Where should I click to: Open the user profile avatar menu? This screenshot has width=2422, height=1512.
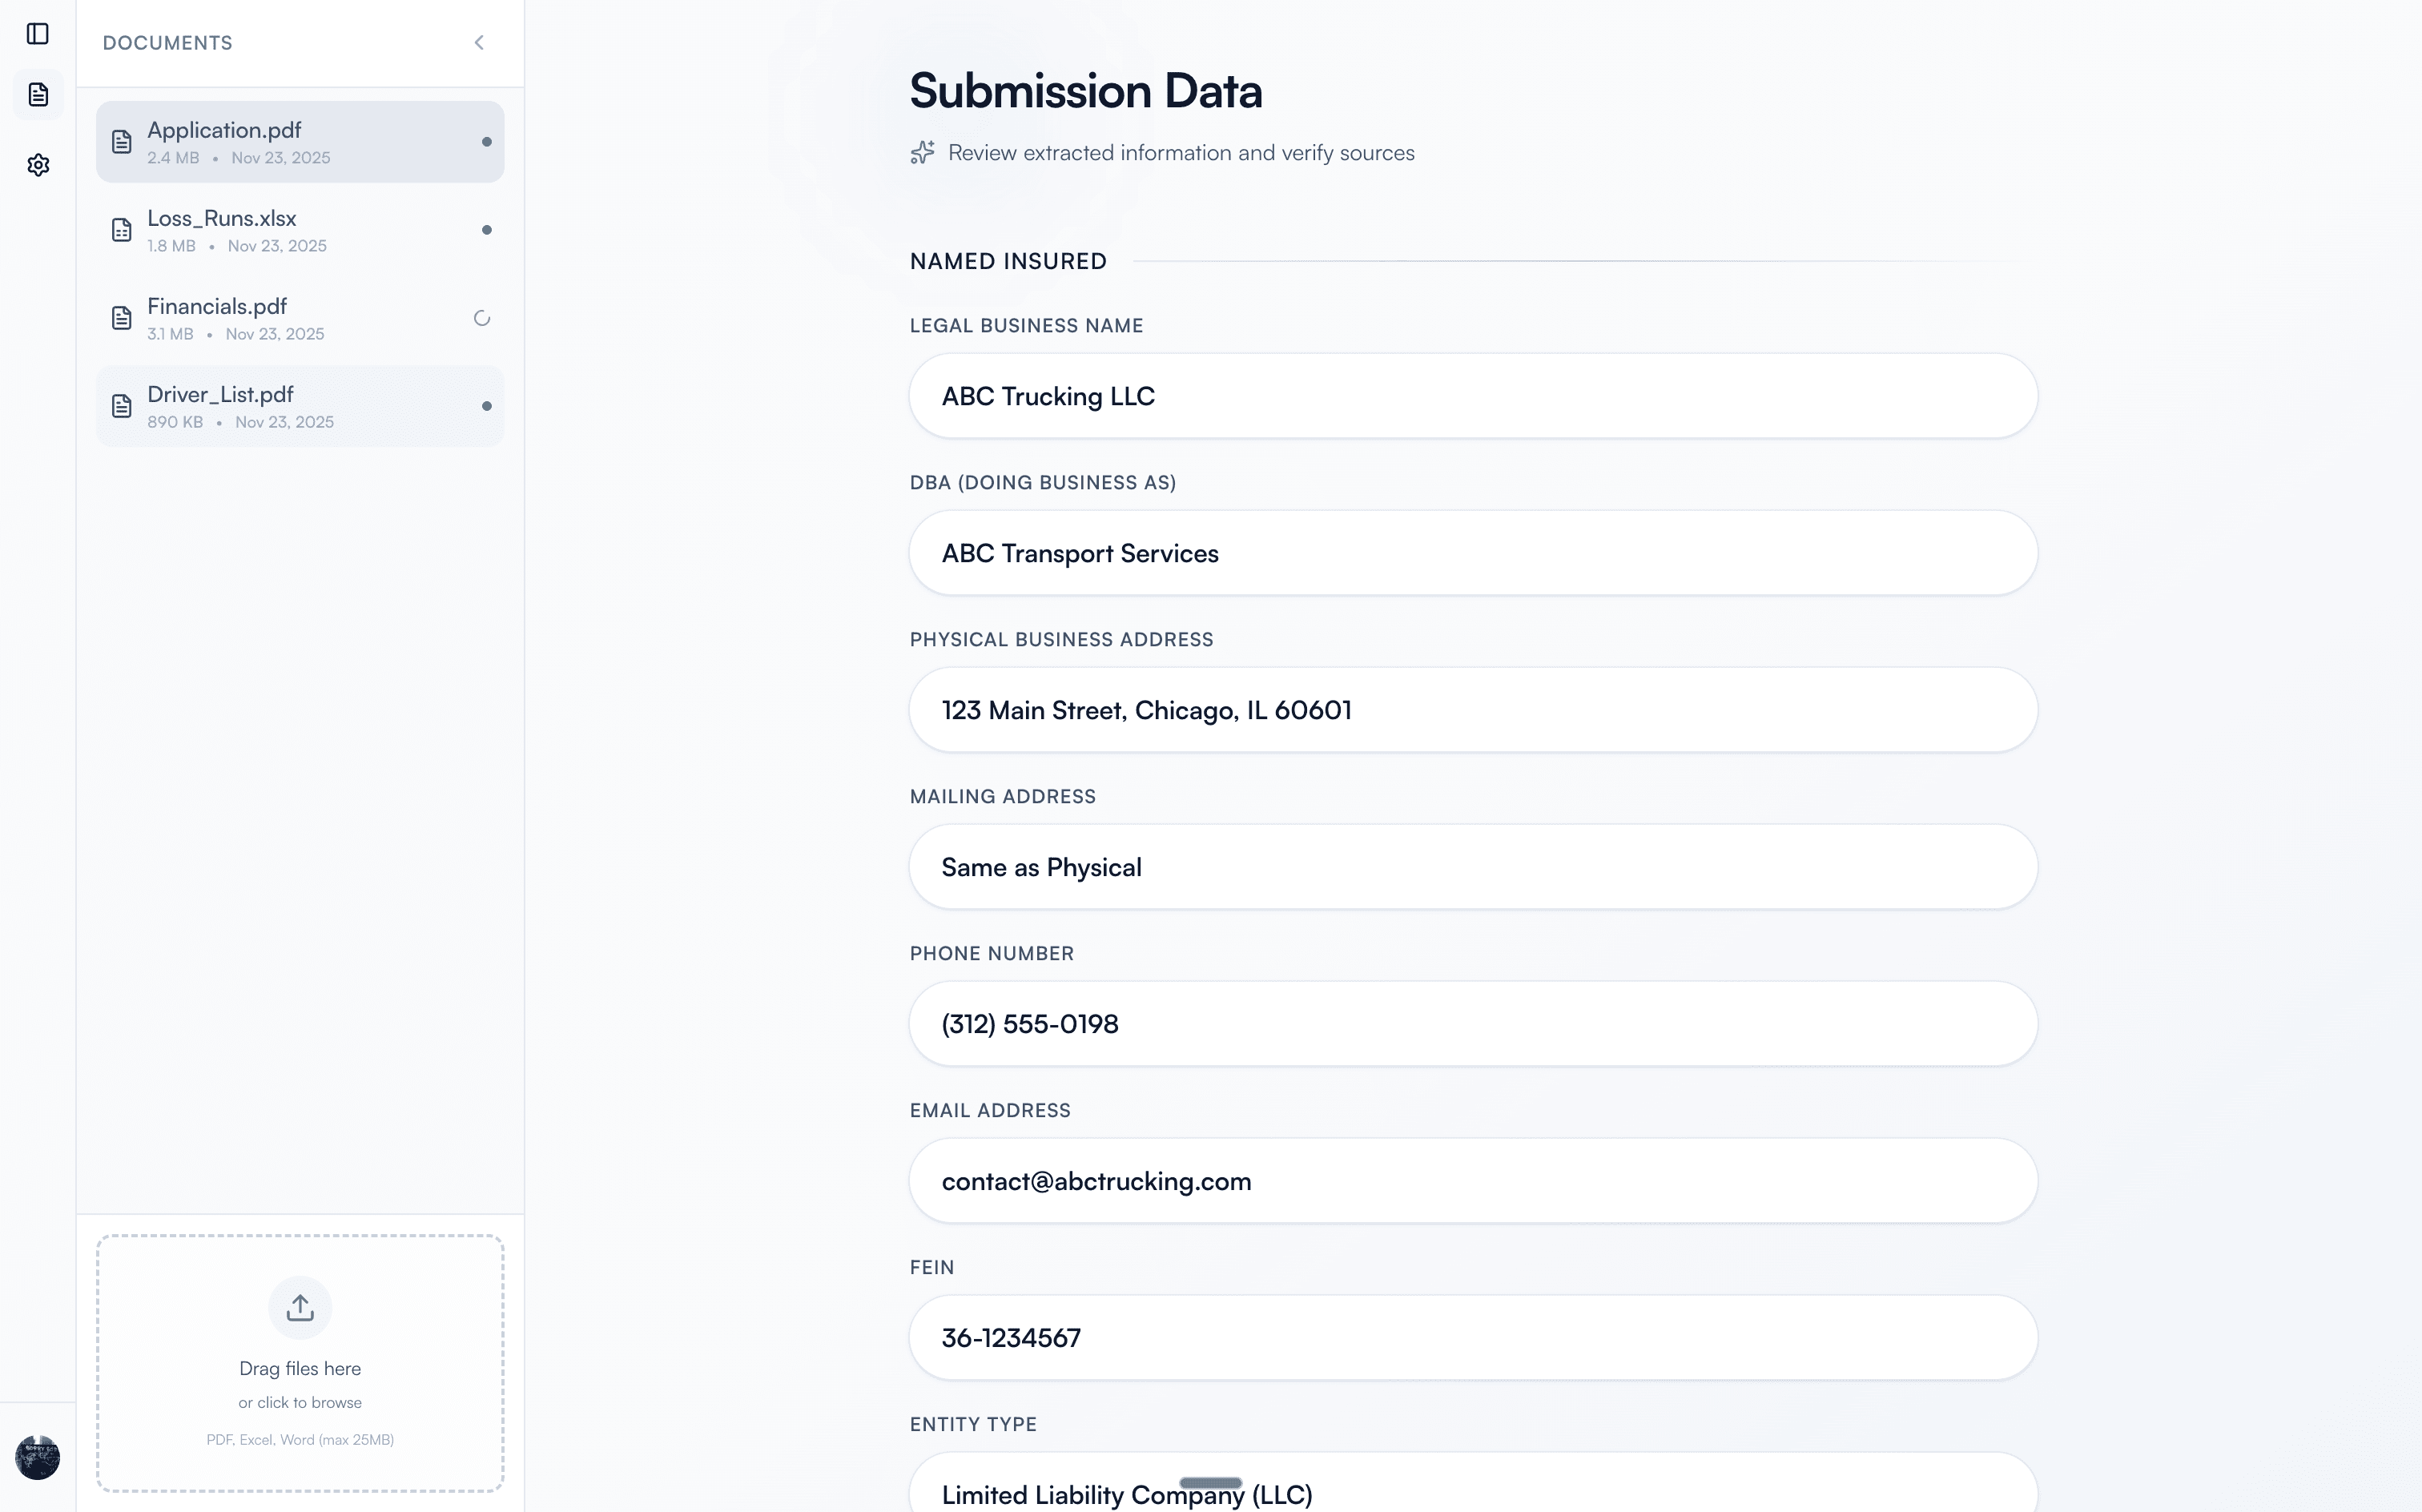(38, 1458)
